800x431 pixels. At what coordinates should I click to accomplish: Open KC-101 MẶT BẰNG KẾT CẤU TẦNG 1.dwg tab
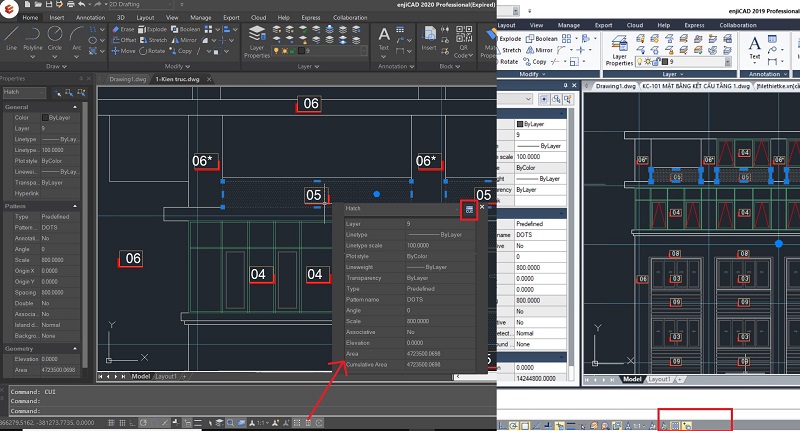696,86
